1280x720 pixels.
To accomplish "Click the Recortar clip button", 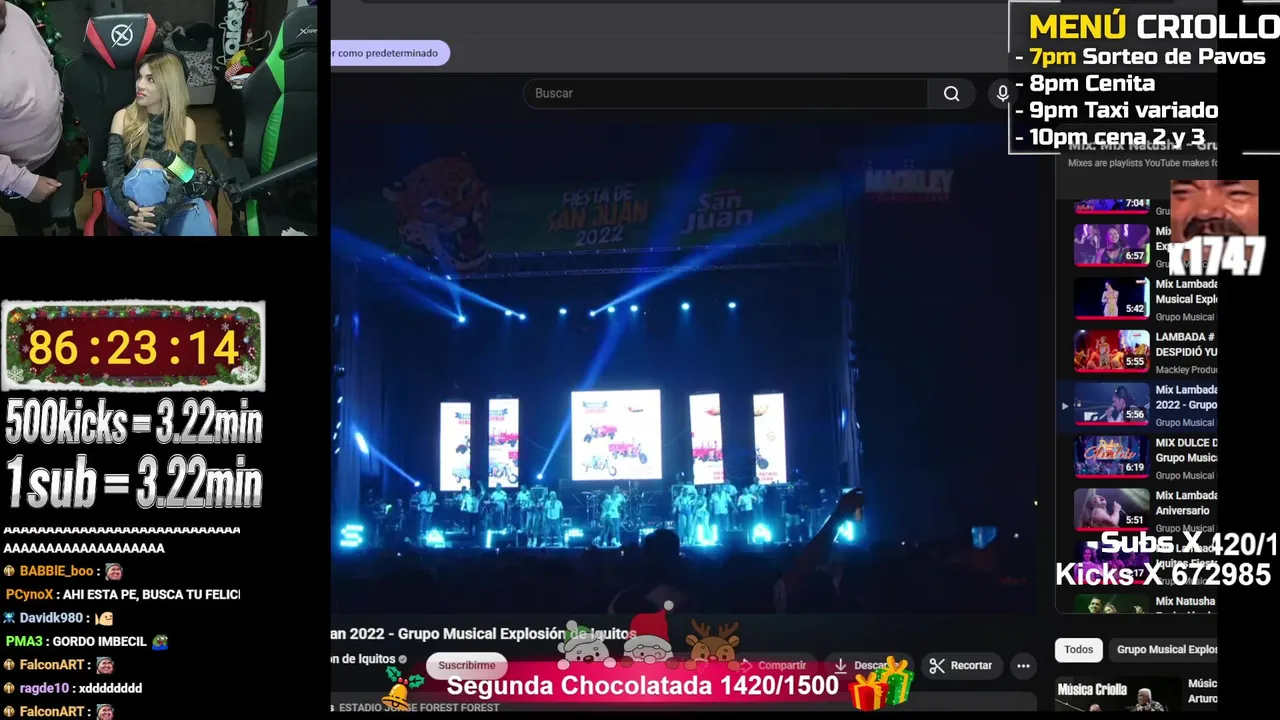I will coord(961,665).
